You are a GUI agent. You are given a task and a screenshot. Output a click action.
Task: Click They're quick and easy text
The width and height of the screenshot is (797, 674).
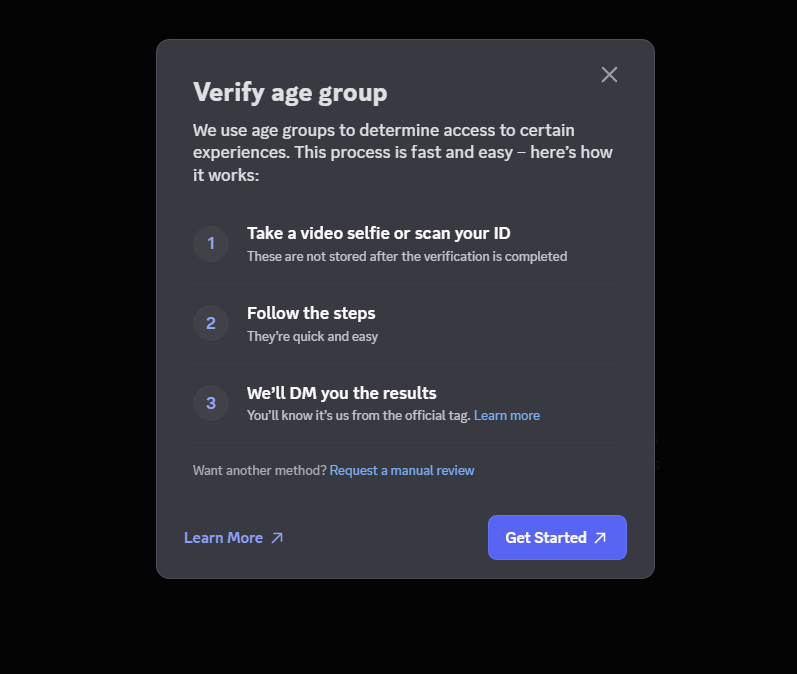click(x=313, y=336)
